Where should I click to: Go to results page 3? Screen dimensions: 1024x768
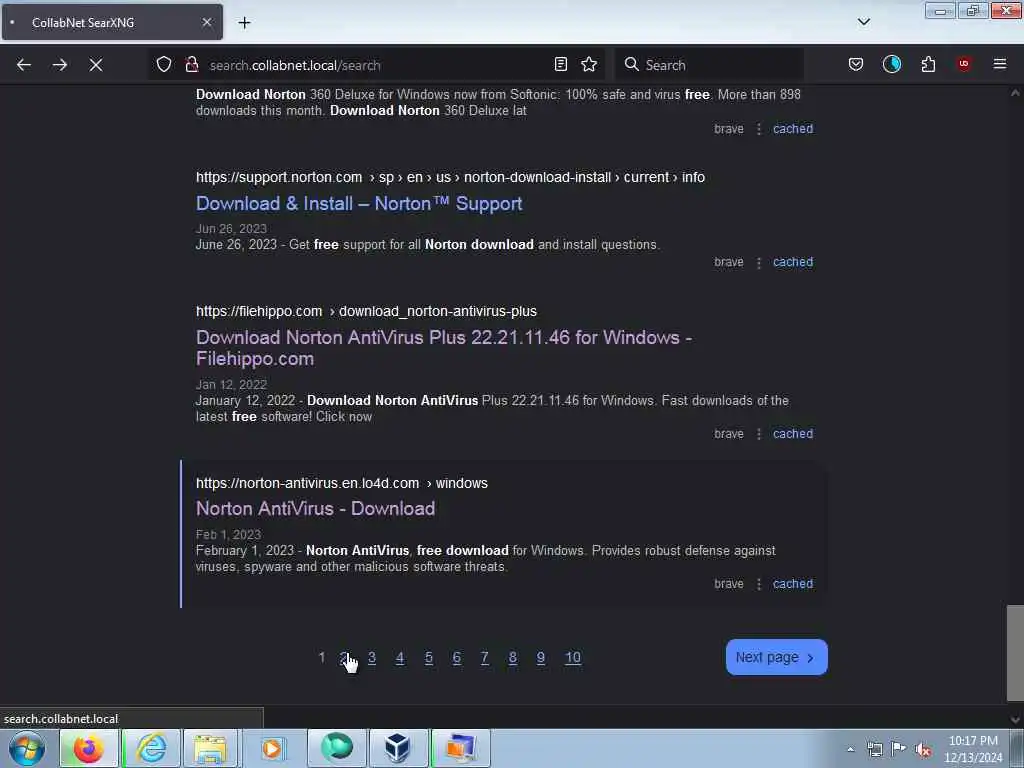[372, 658]
